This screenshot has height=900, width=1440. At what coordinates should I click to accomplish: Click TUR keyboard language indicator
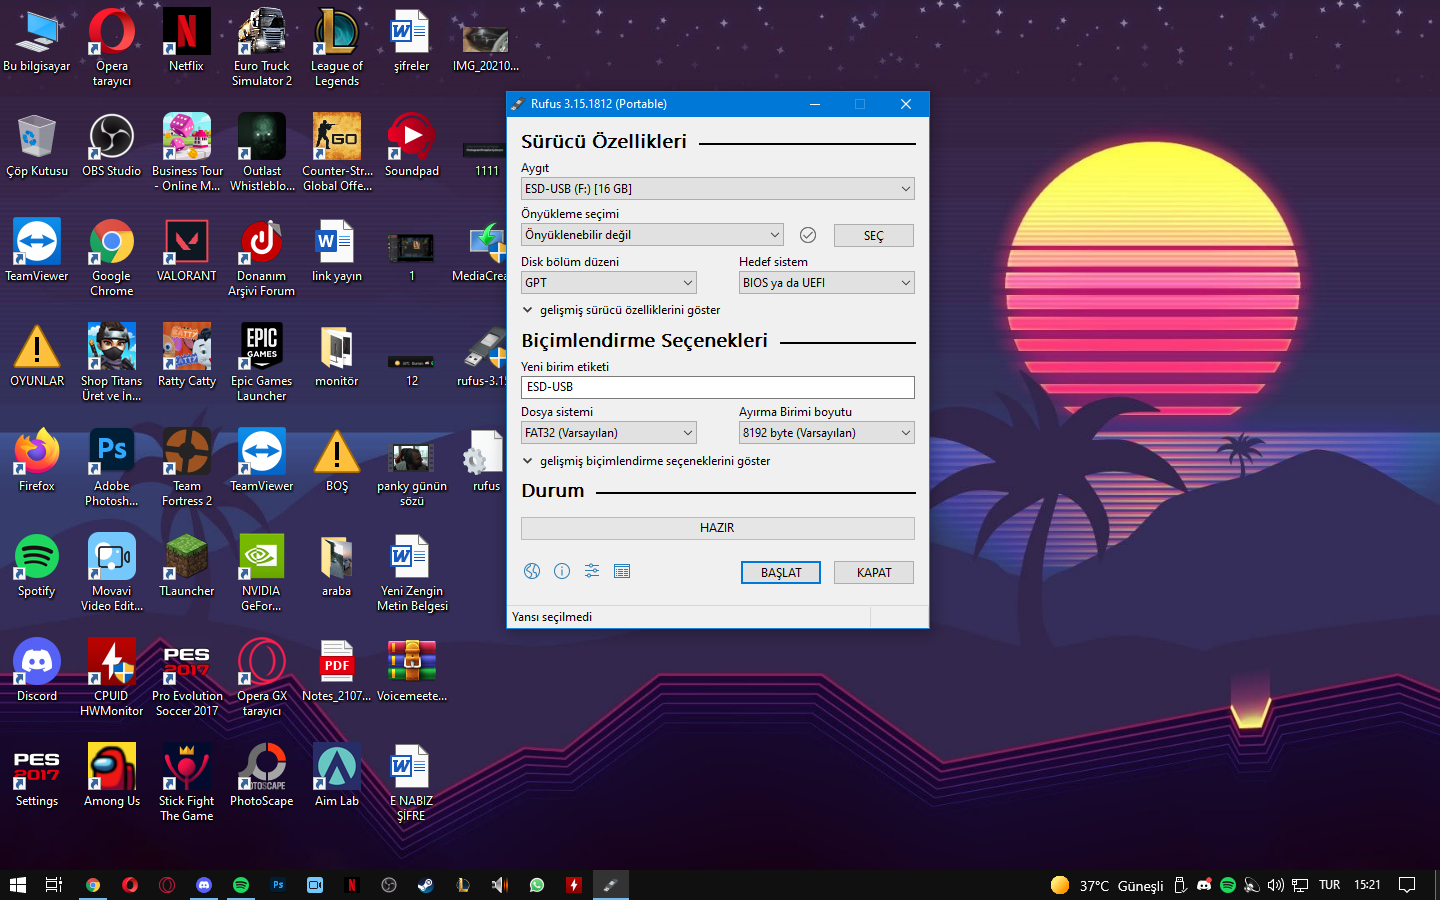click(1329, 885)
